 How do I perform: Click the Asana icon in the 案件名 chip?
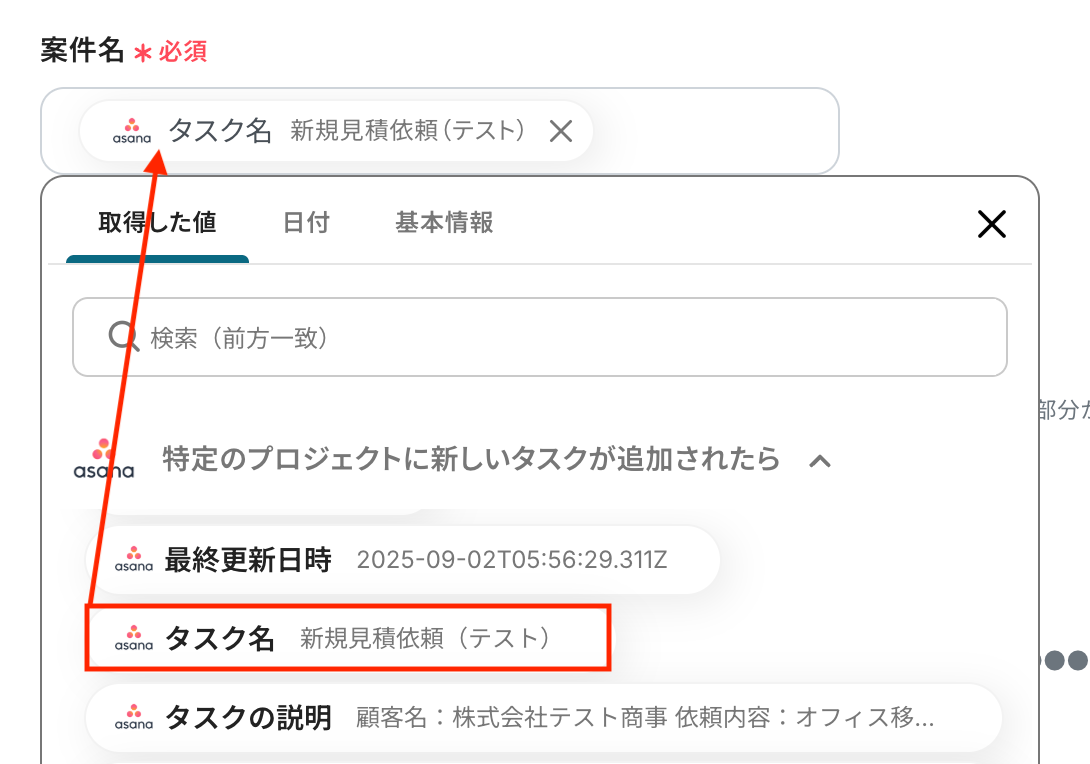[x=131, y=131]
